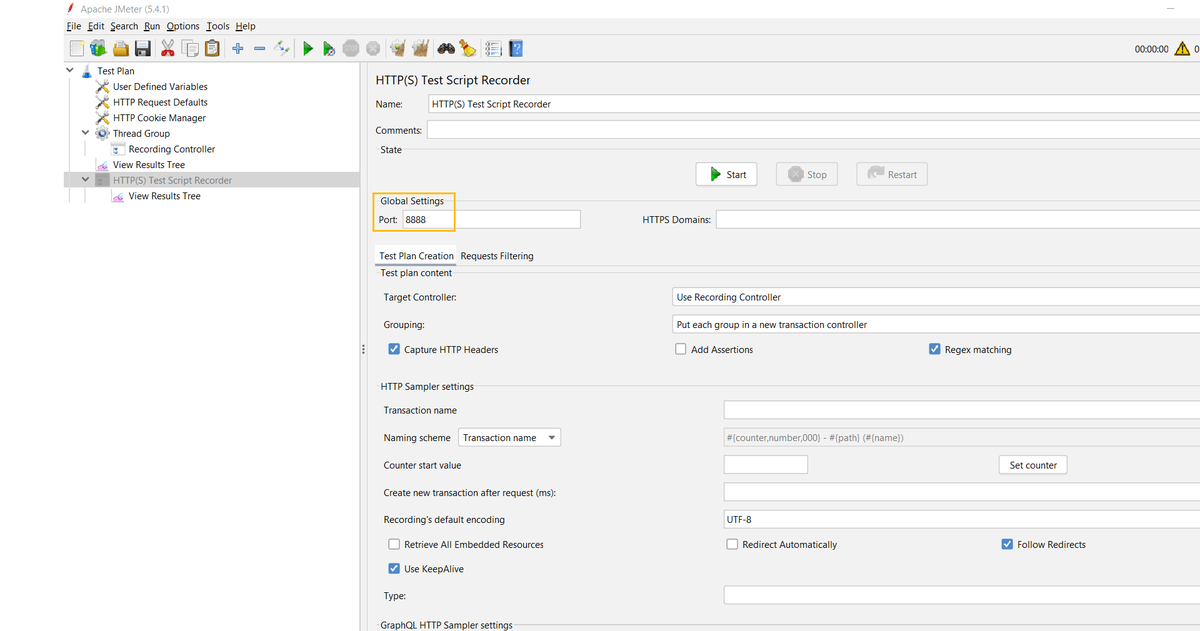
Task: Enable Retrieve All Embedded Resources checkbox
Action: [394, 544]
